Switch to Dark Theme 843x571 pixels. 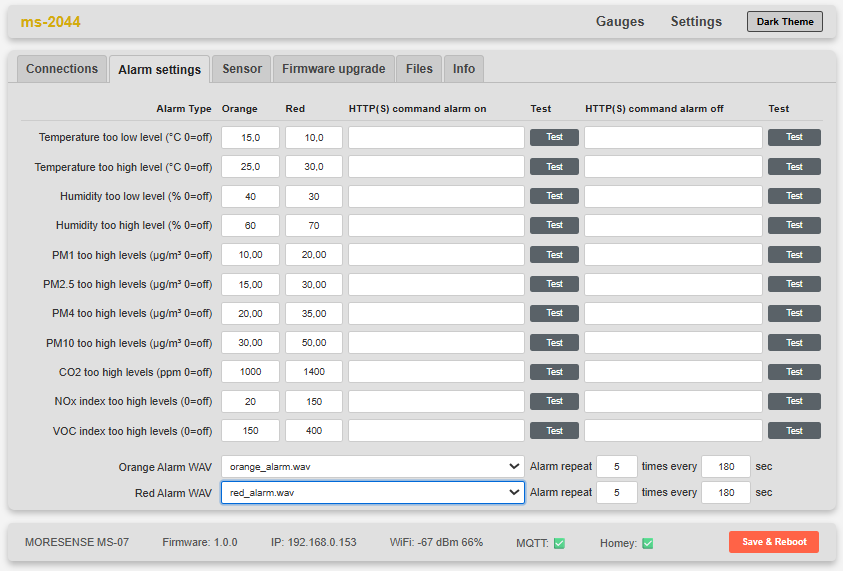(784, 22)
